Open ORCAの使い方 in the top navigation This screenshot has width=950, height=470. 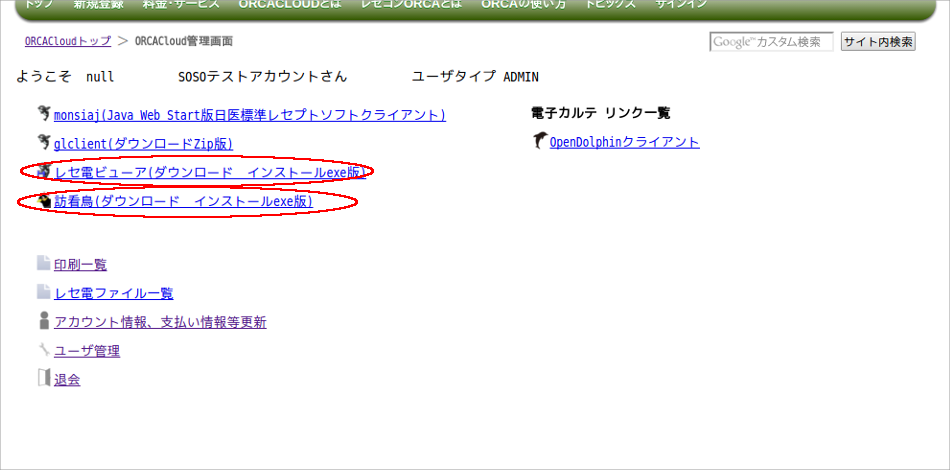pos(523,4)
